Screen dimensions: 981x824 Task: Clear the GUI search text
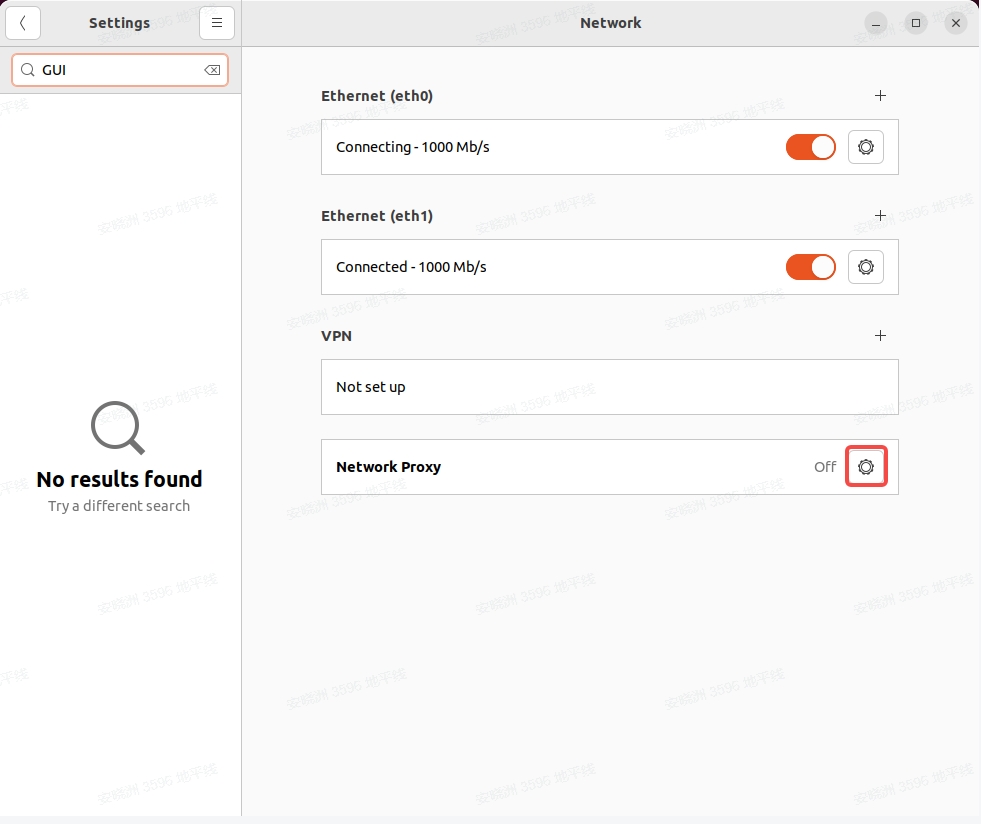coord(212,70)
